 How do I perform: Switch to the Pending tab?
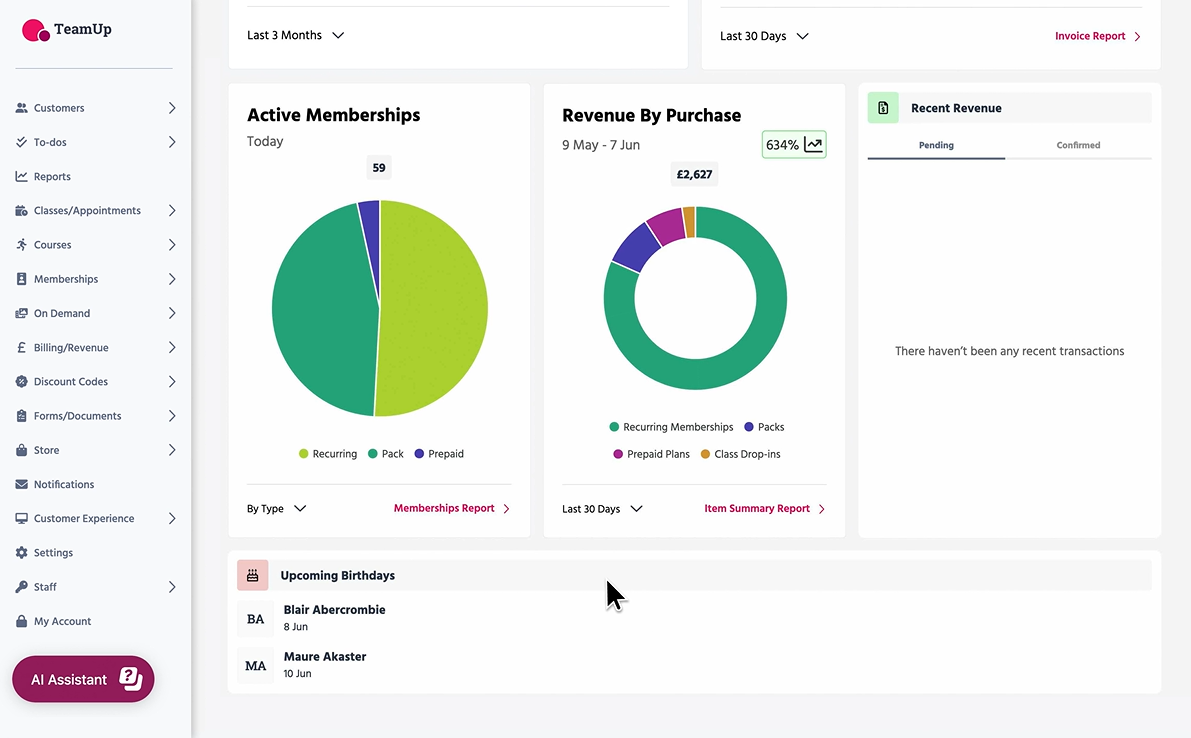pos(936,145)
